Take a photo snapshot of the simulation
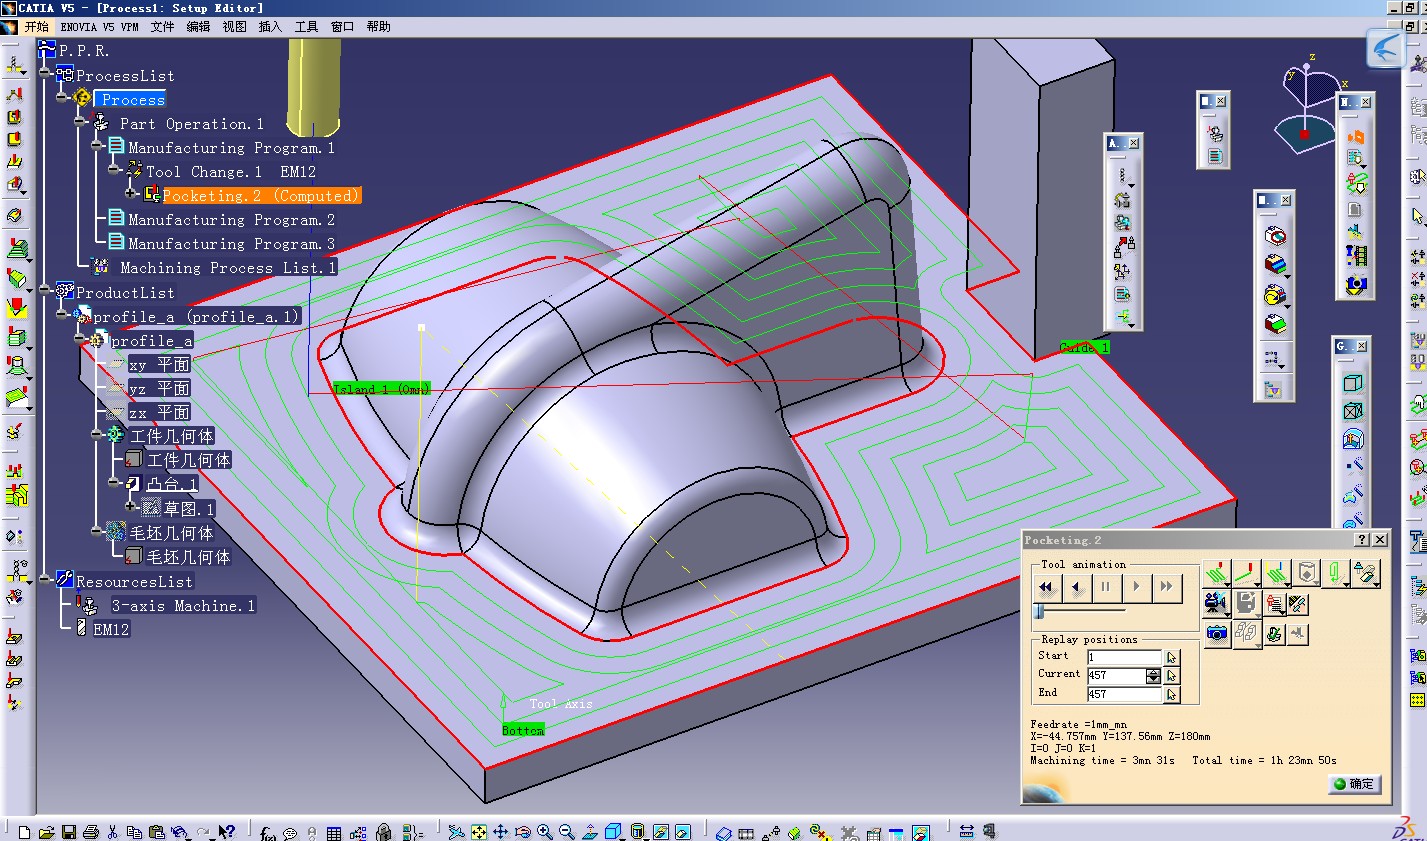Screen dimensions: 1427x841 click(x=1216, y=633)
